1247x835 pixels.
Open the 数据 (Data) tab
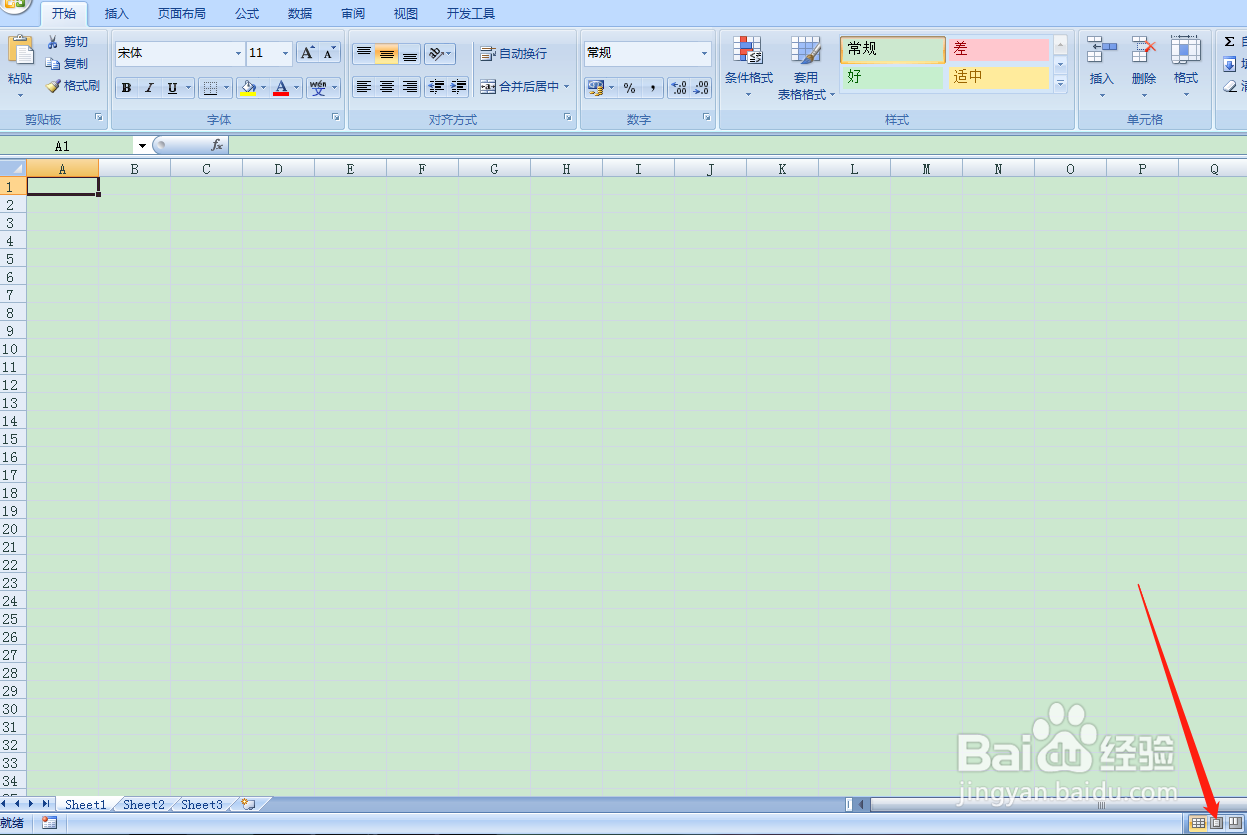[300, 14]
